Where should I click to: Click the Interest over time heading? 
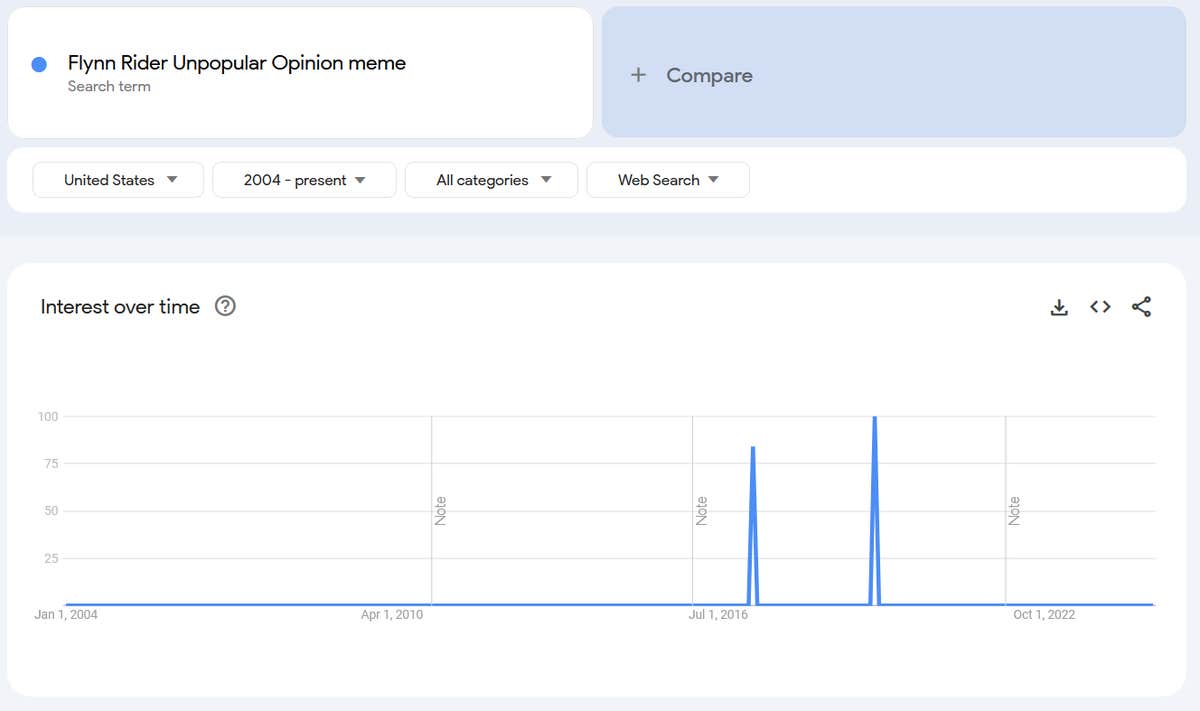coord(120,307)
